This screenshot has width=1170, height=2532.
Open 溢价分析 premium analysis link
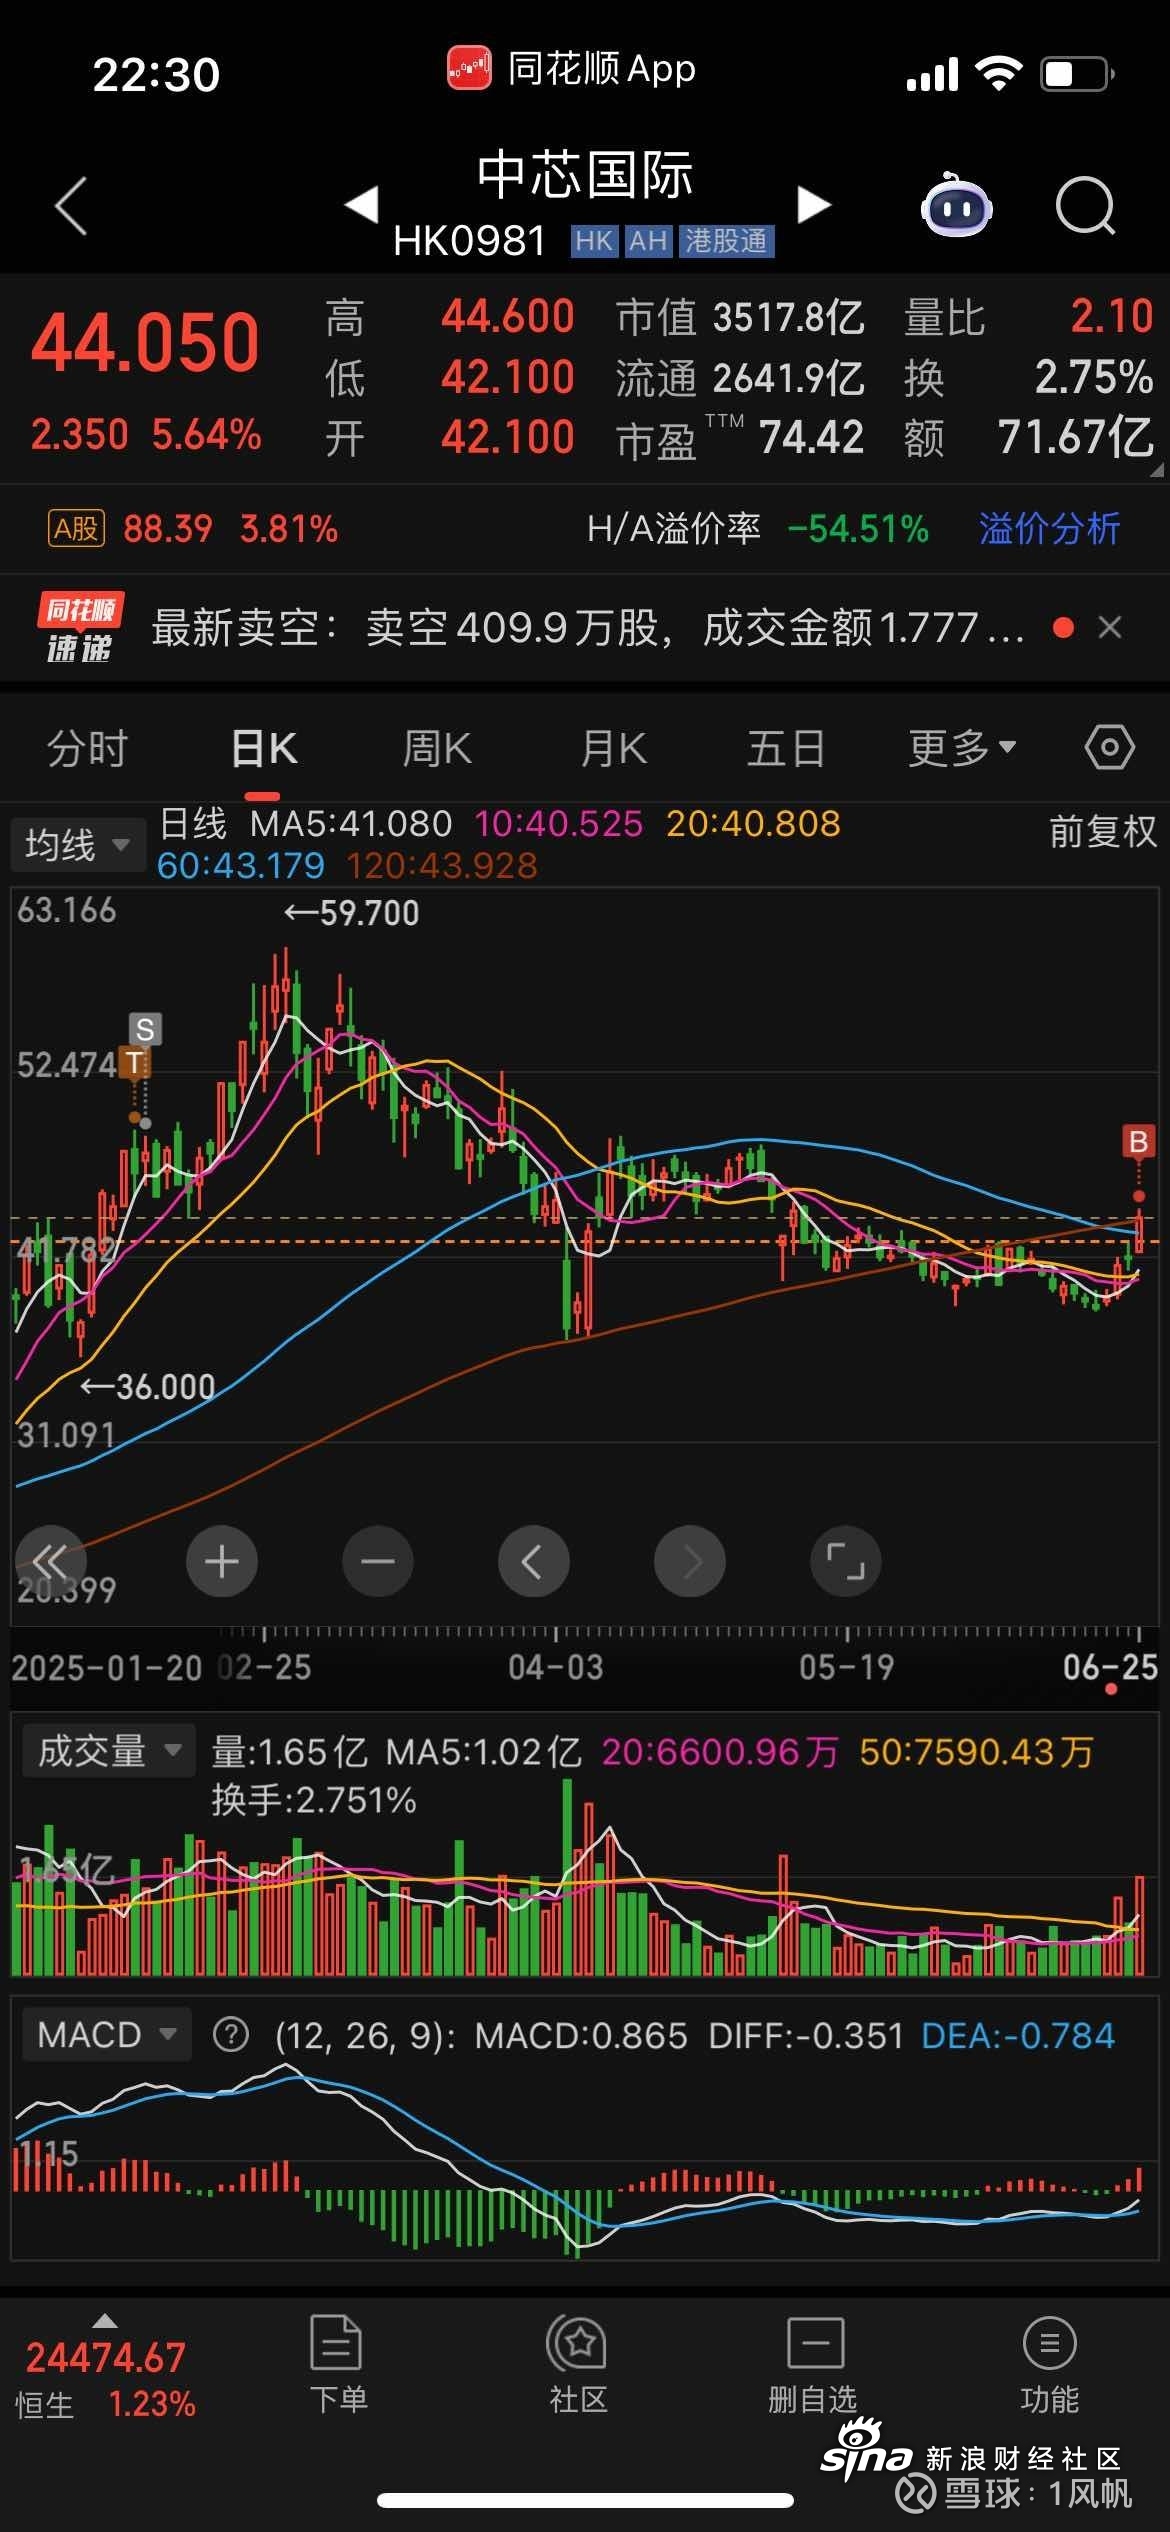tap(1049, 528)
